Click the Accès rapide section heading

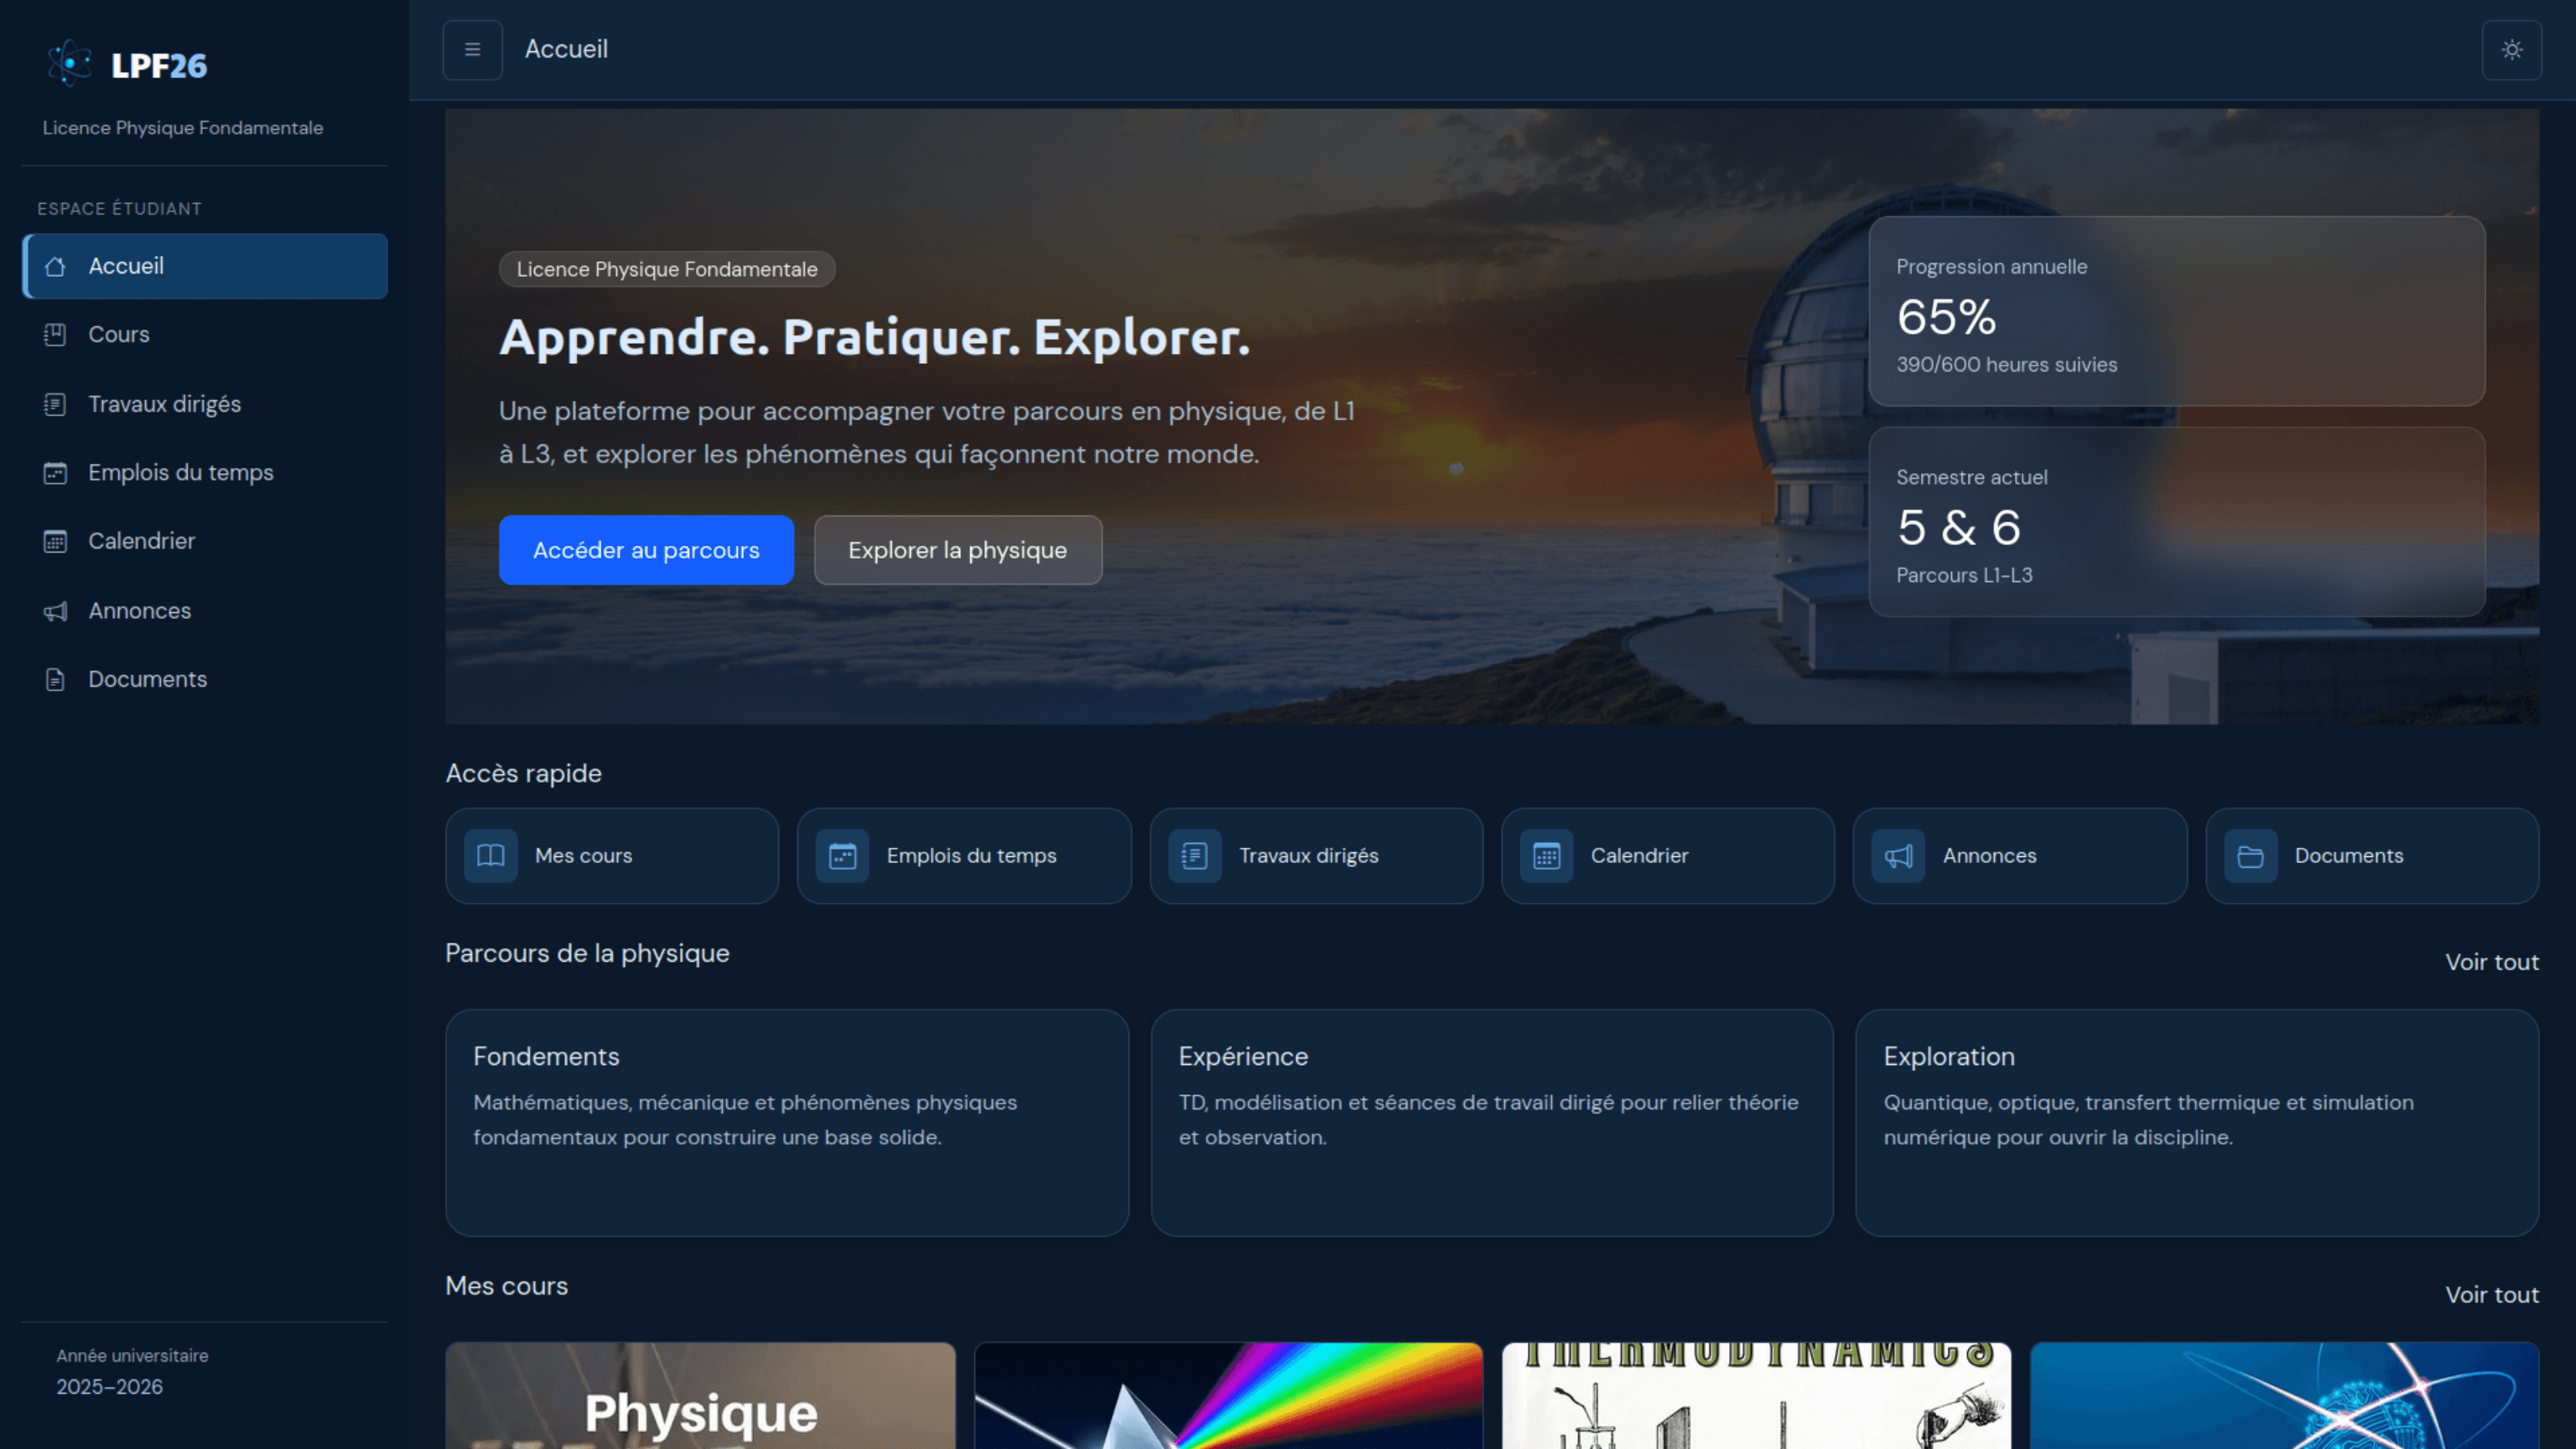pos(523,773)
